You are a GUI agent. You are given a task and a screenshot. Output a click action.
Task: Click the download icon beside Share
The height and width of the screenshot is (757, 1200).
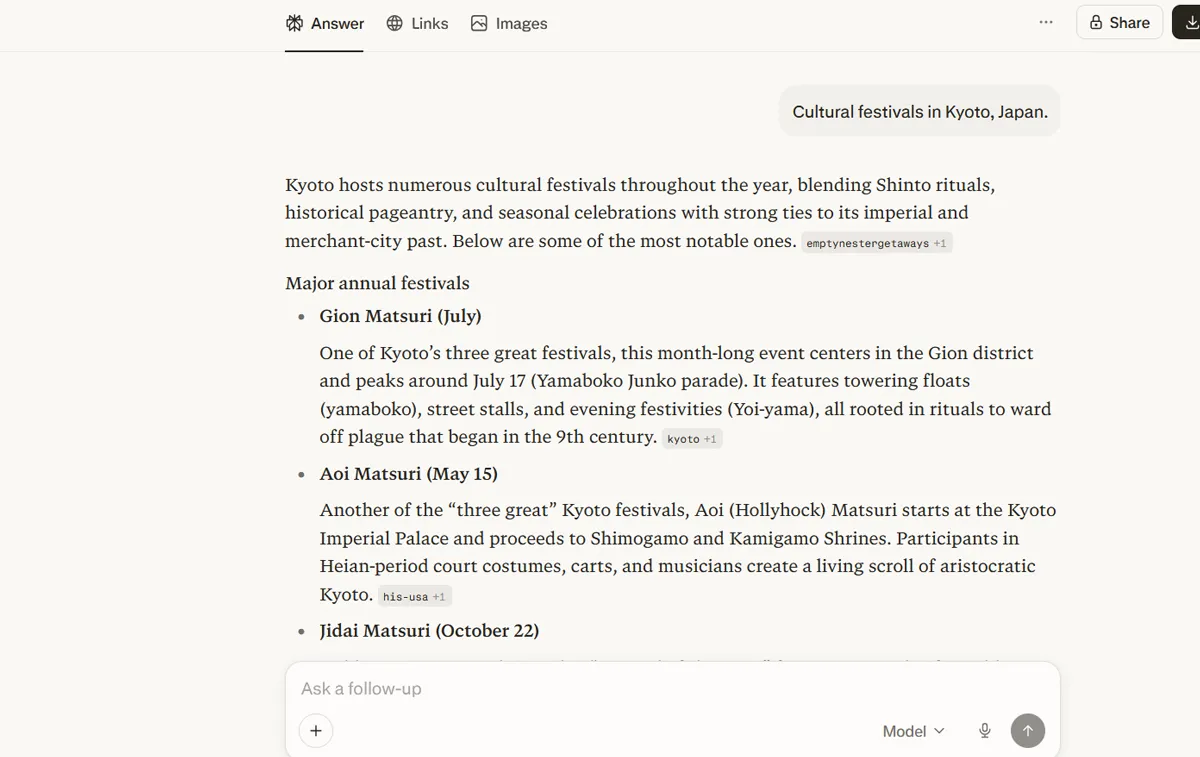coord(1190,22)
